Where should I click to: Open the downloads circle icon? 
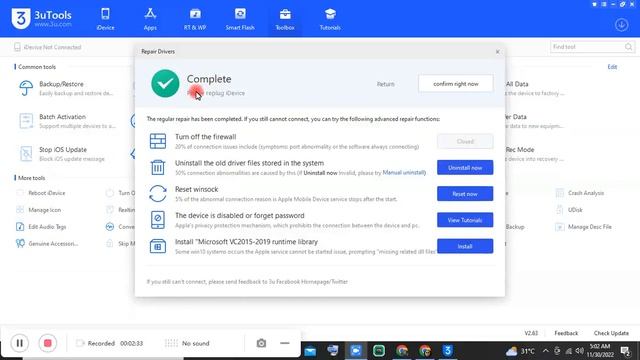[622, 25]
